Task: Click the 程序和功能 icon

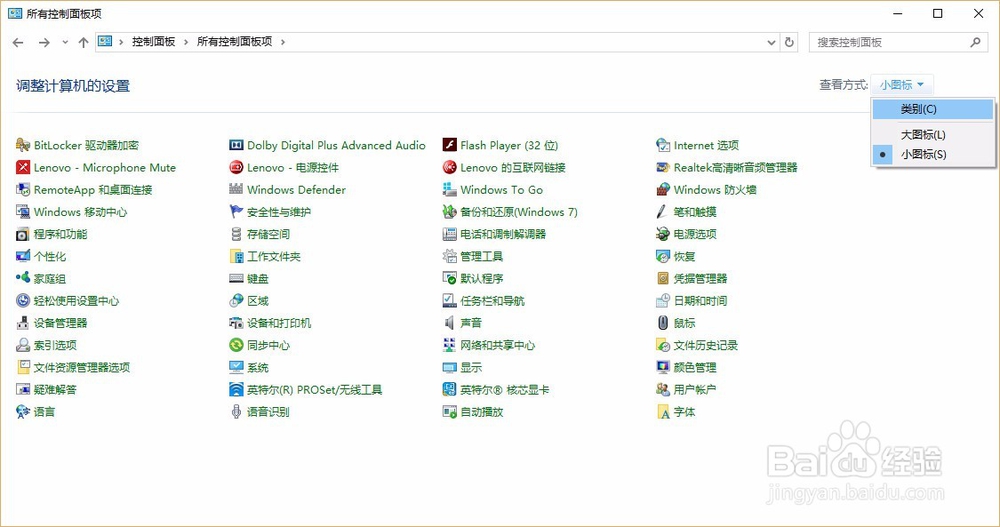Action: 23,234
